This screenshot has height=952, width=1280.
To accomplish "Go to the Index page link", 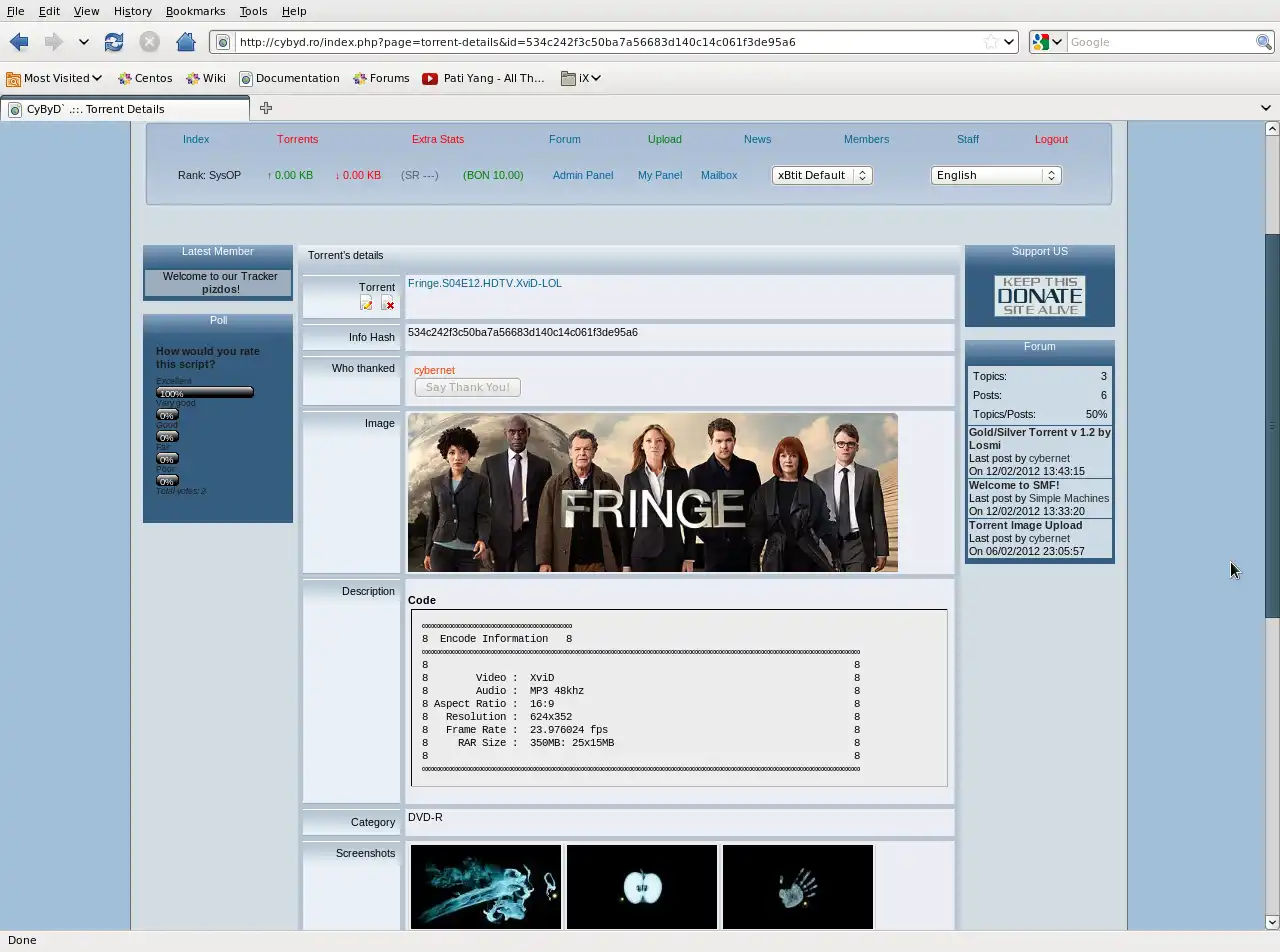I will tap(196, 139).
